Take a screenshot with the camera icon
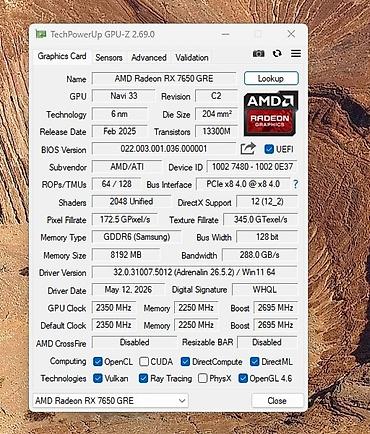370x434 pixels. [258, 53]
